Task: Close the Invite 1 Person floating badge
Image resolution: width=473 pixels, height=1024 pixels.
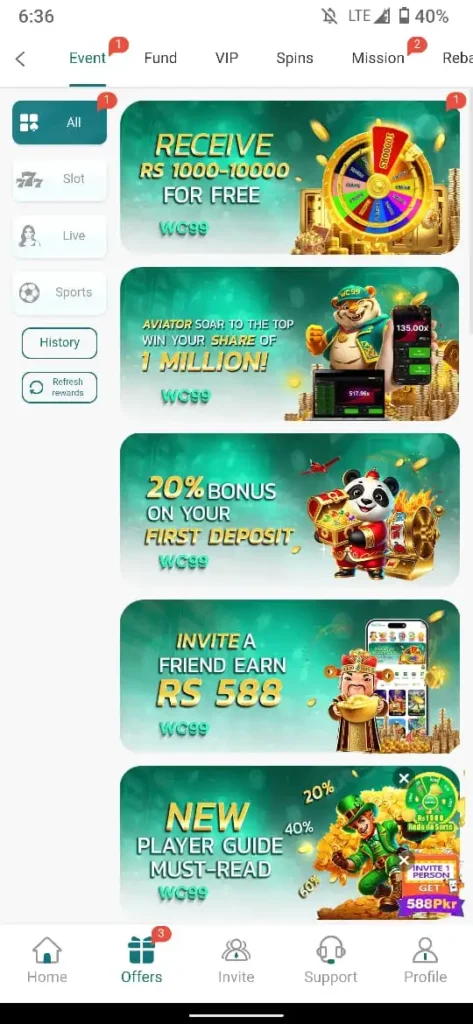Action: [404, 861]
